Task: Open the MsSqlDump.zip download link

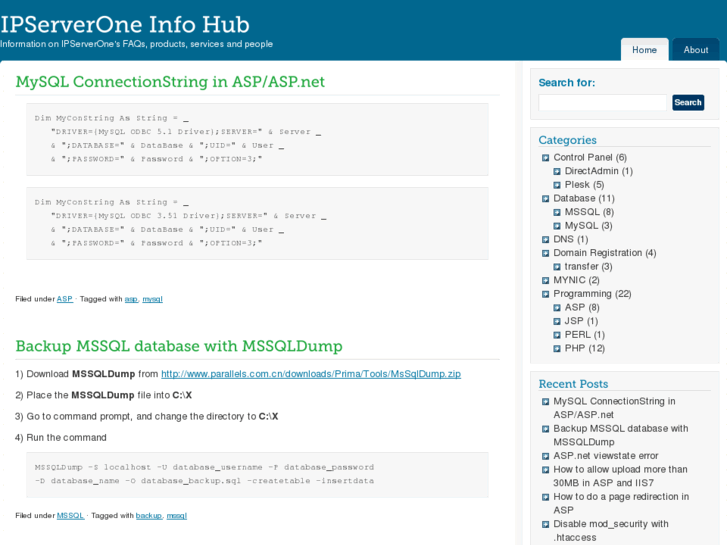Action: 310,374
